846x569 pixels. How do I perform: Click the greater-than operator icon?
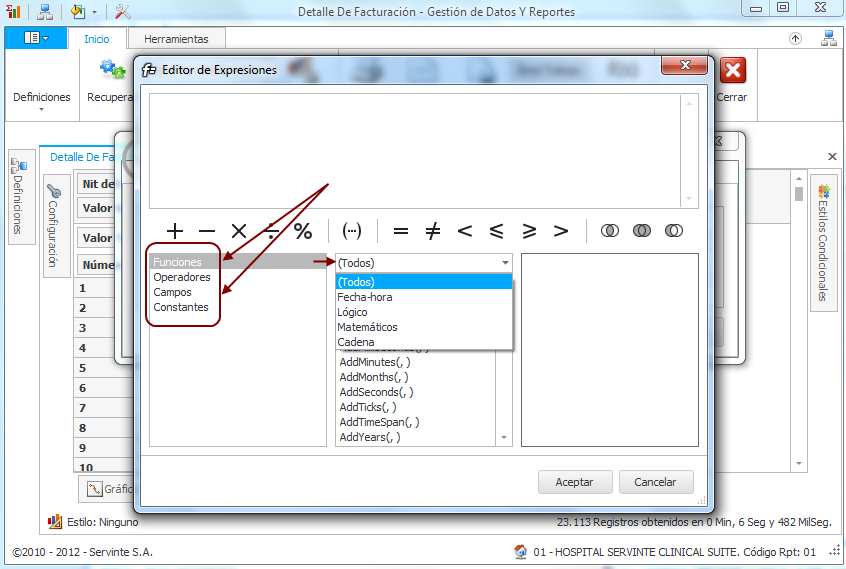pyautogui.click(x=561, y=231)
